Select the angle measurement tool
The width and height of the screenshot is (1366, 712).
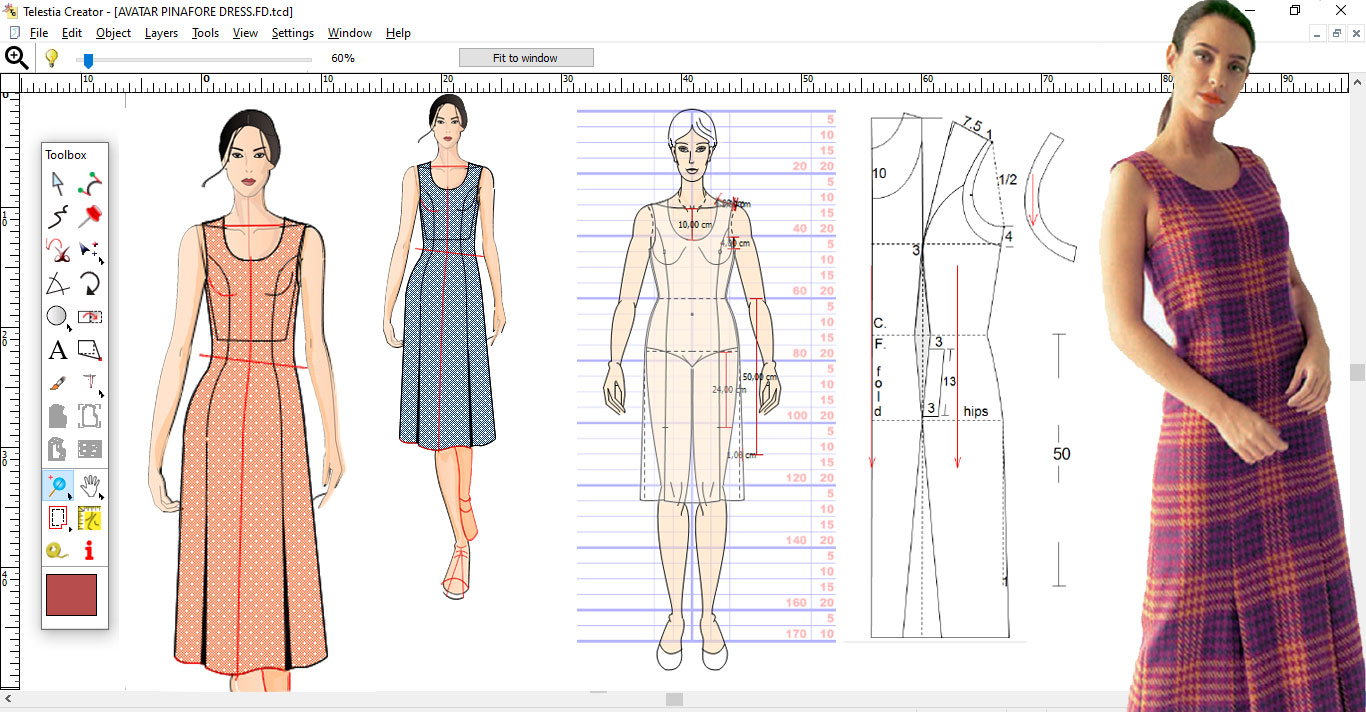58,284
